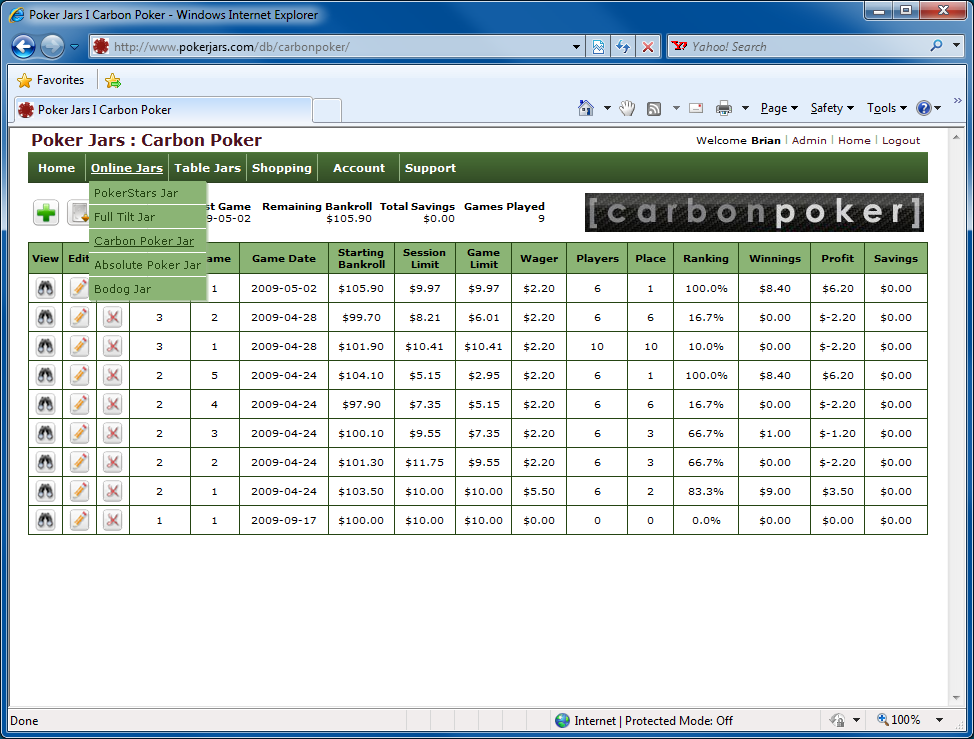This screenshot has width=974, height=739.
Task: Stop loading with red X button
Action: click(x=648, y=47)
